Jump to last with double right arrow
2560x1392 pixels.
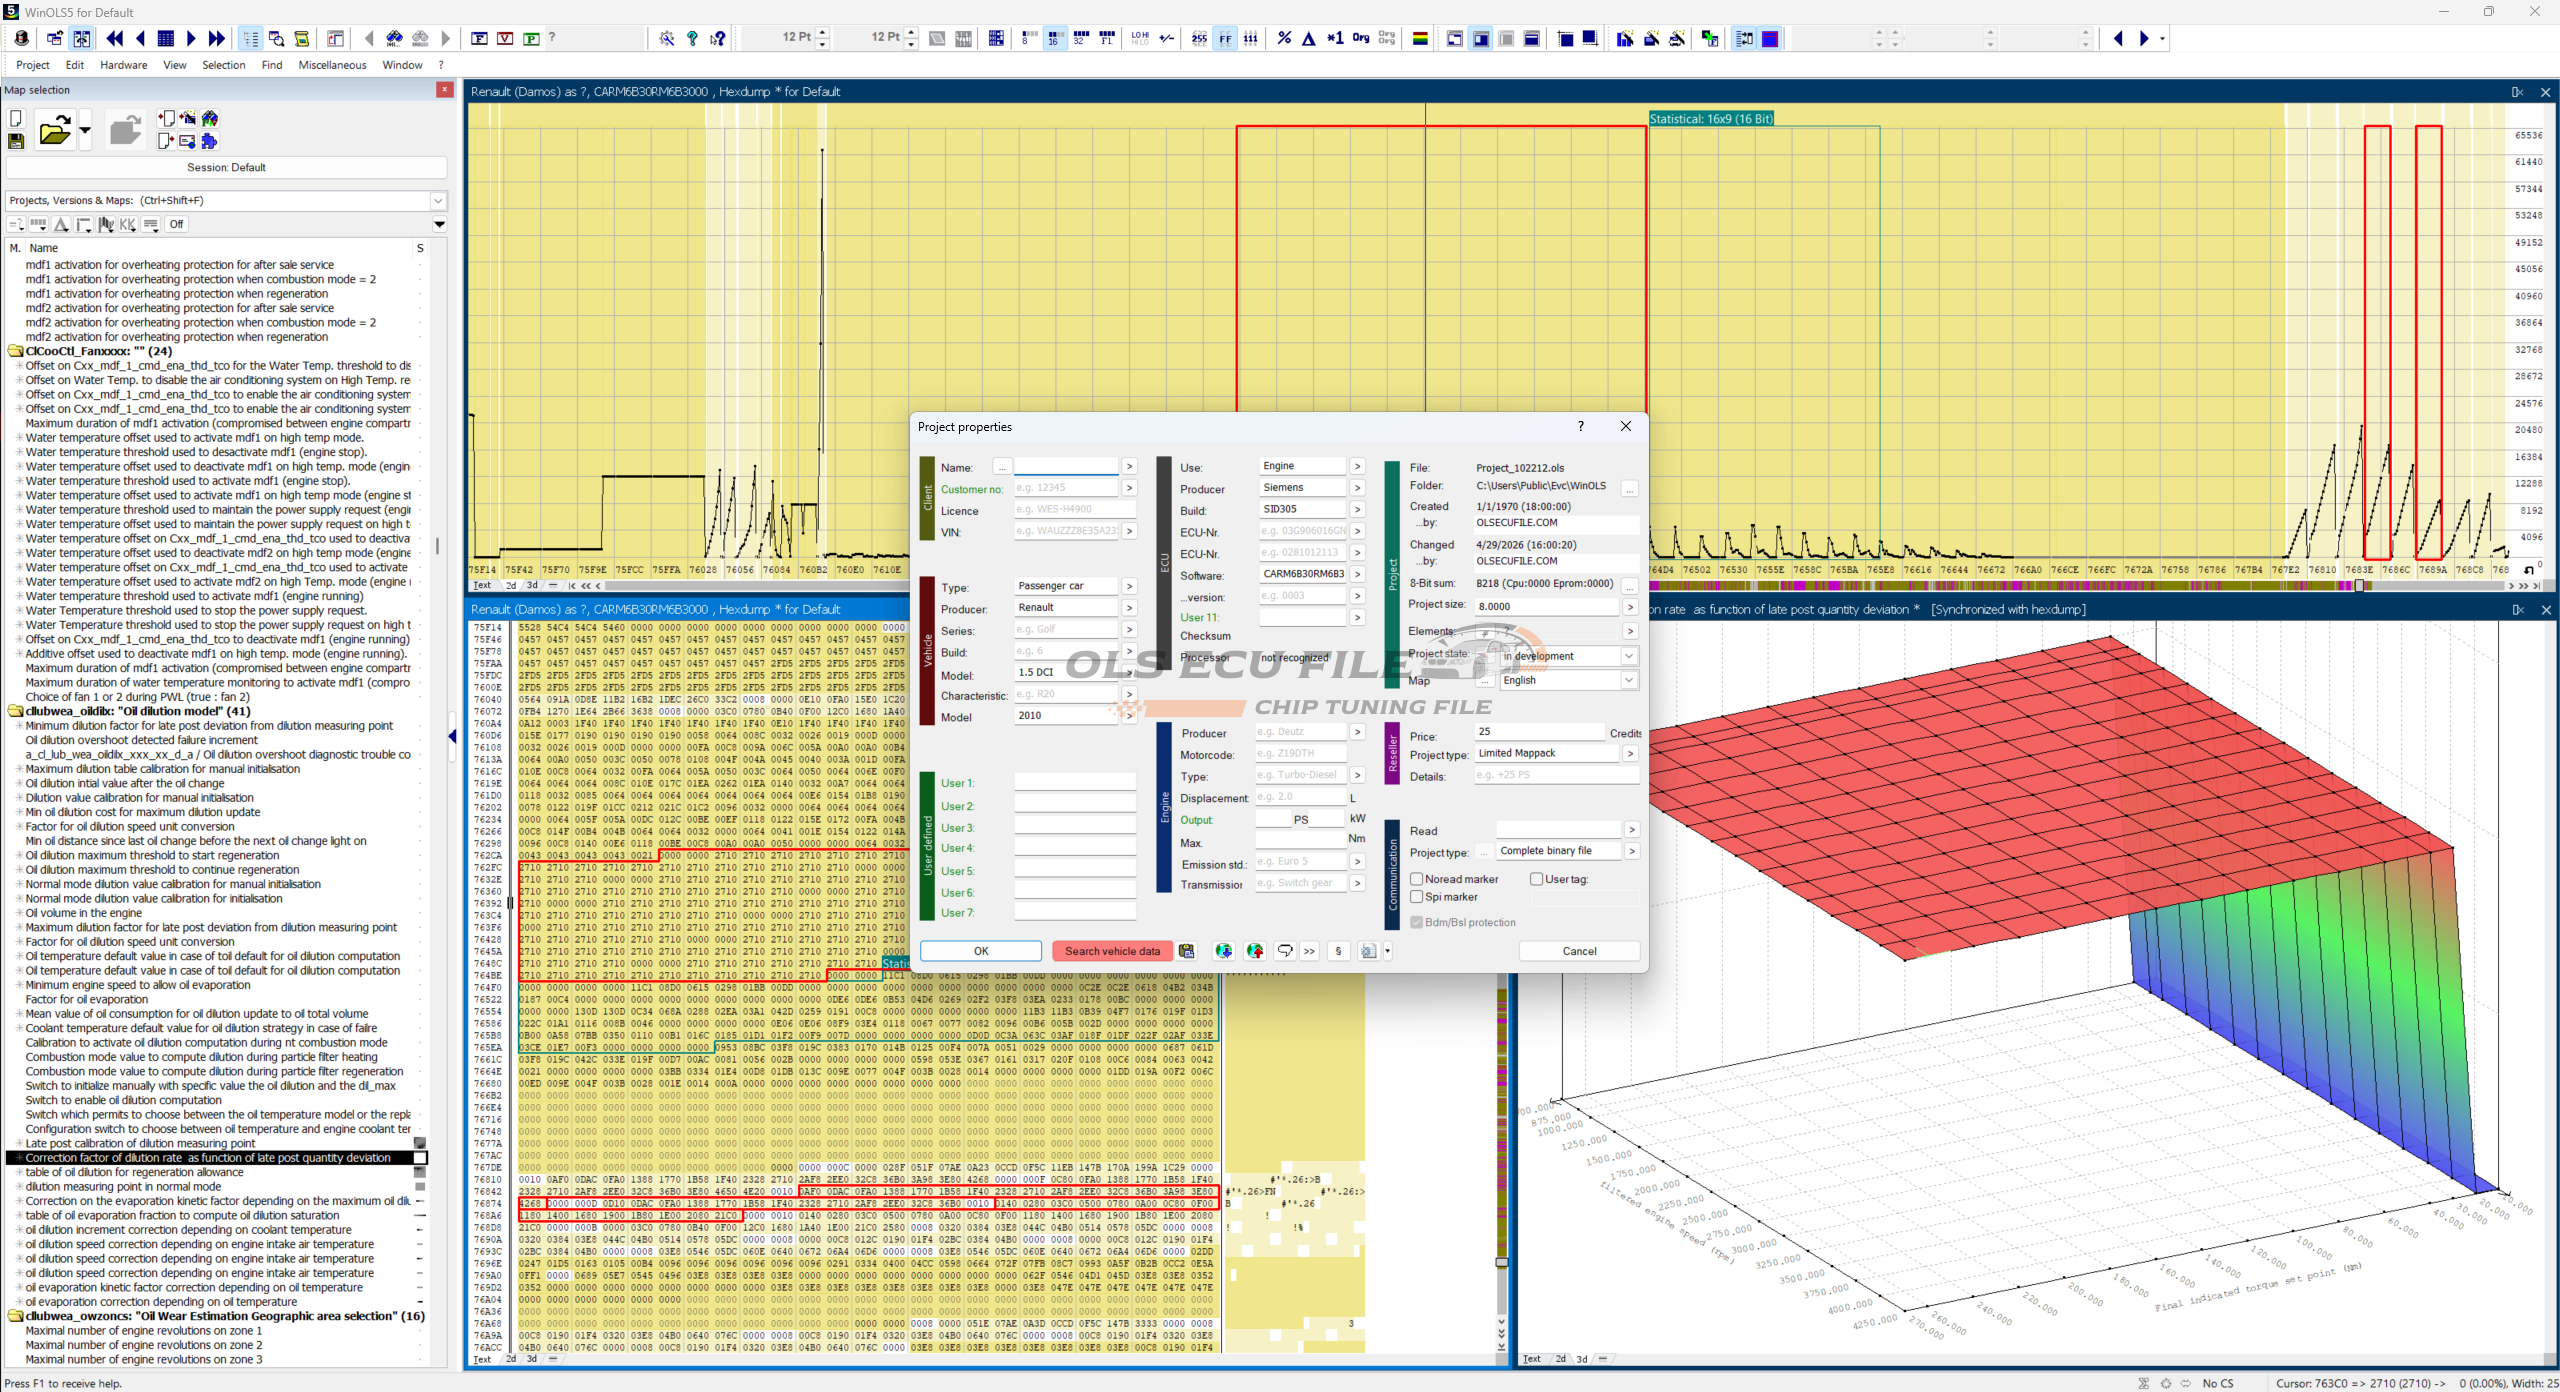(x=217, y=38)
